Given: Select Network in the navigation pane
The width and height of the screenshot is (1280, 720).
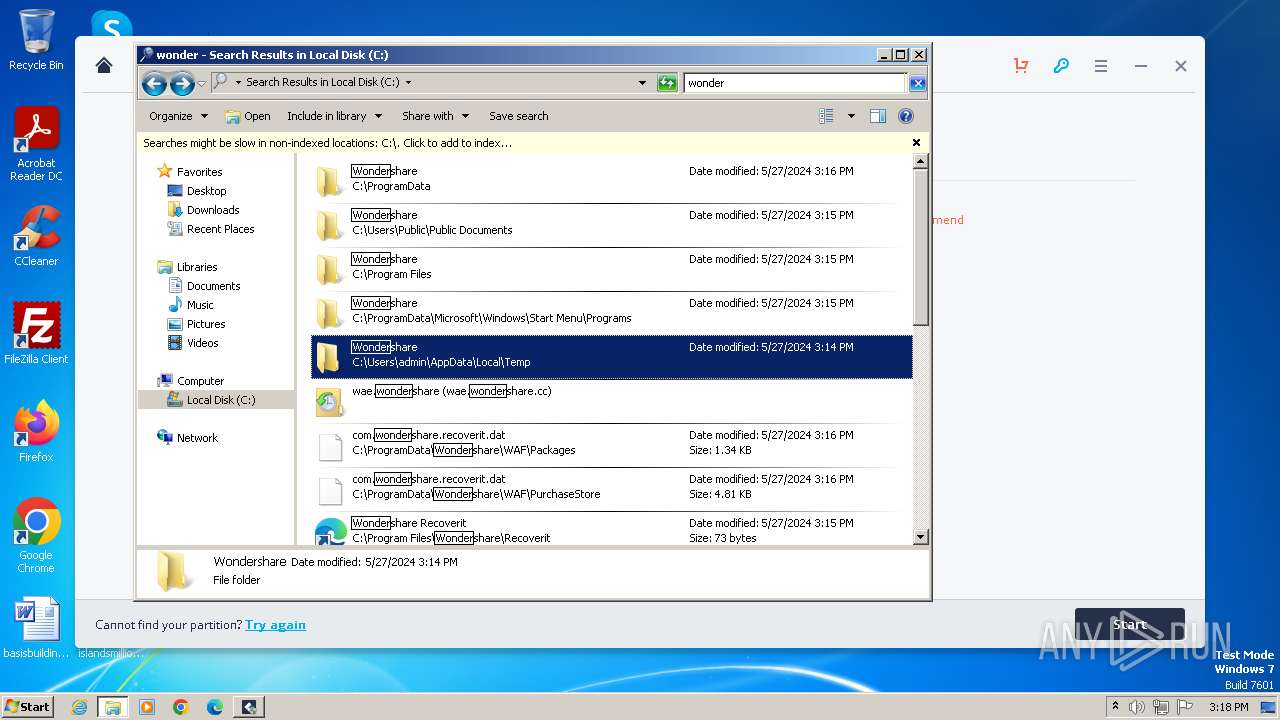Looking at the screenshot, I should pos(187,438).
